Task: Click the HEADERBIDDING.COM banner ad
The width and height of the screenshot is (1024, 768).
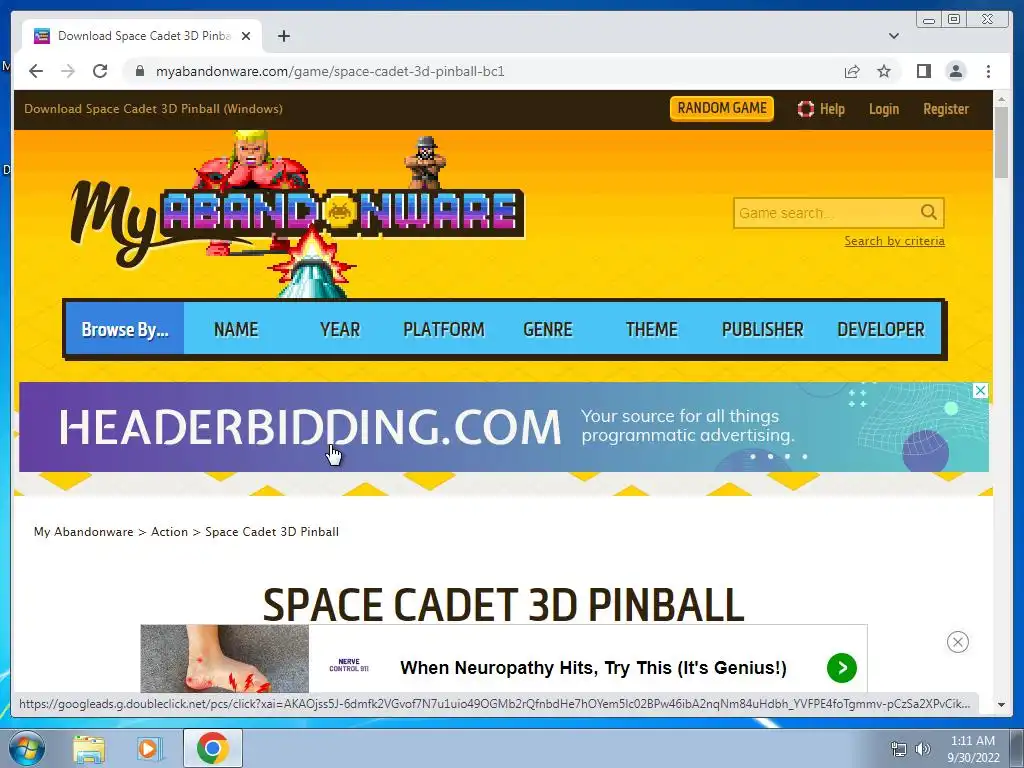Action: click(503, 427)
